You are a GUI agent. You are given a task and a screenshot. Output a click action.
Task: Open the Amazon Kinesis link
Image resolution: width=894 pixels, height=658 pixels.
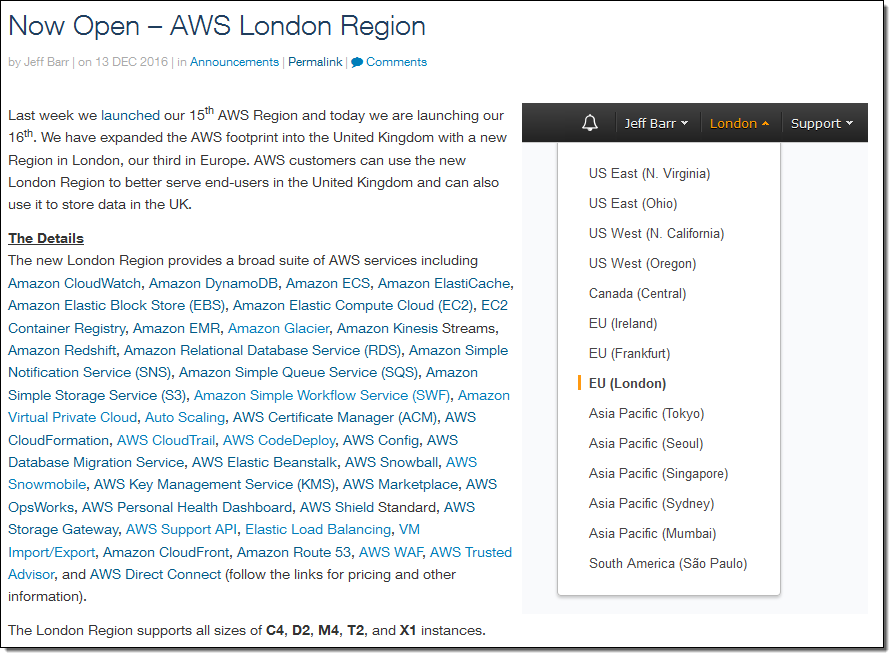pos(387,328)
